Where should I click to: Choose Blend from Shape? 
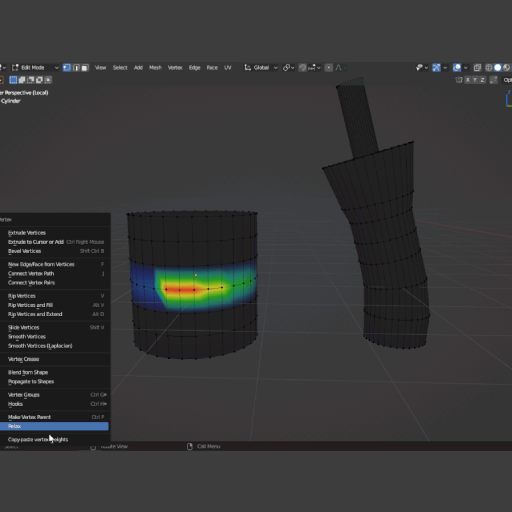55,372
